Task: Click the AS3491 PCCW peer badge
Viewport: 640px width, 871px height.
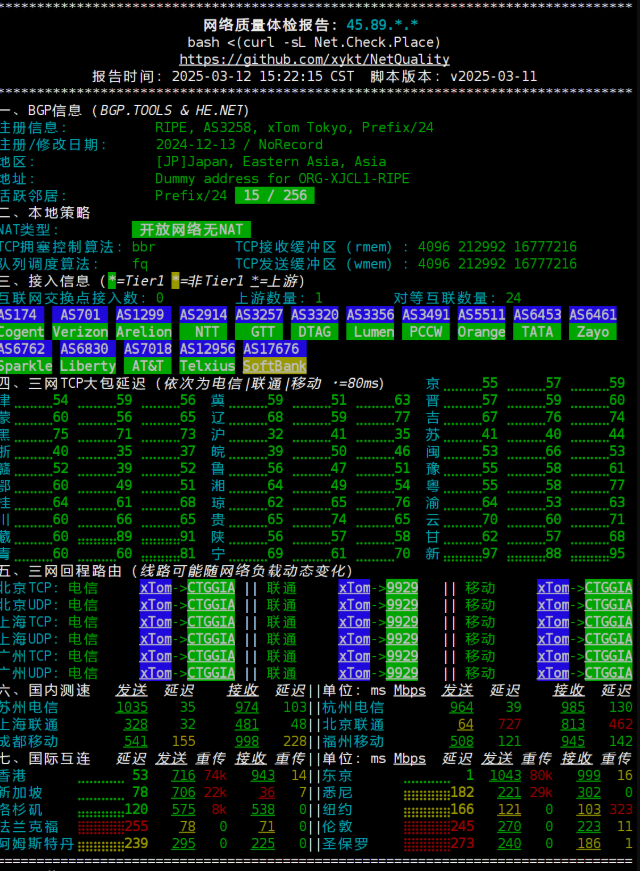Action: pyautogui.click(x=426, y=323)
